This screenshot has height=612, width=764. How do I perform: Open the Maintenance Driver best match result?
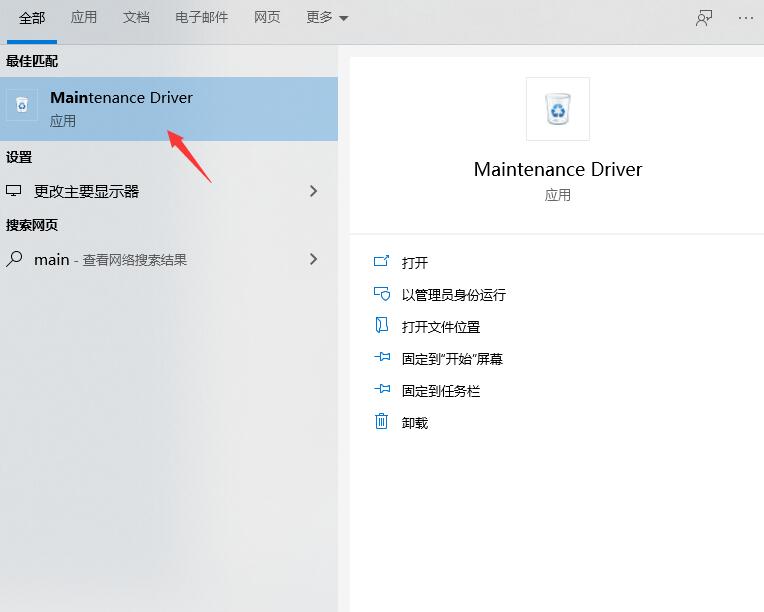tap(120, 108)
